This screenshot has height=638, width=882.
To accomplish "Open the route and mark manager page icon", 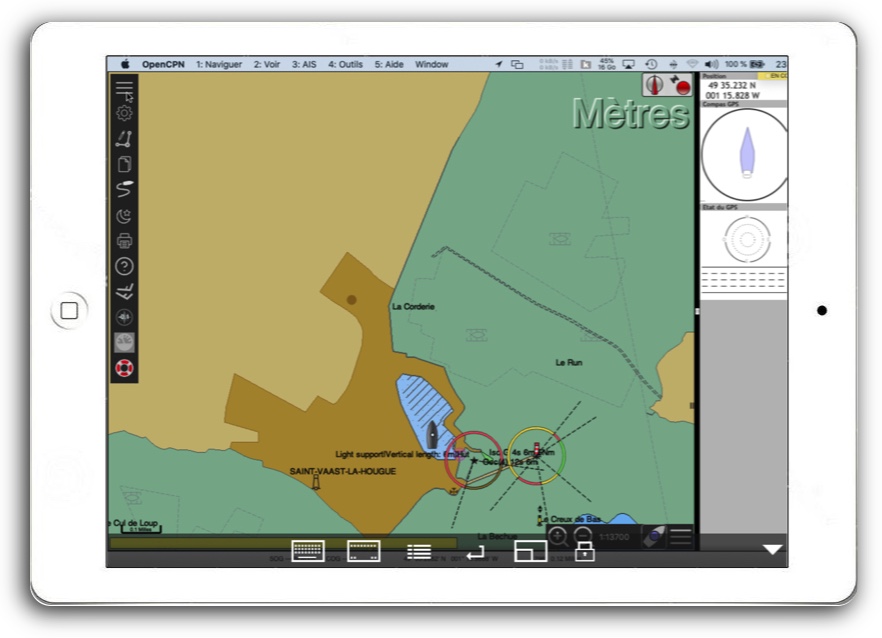I will 124,164.
